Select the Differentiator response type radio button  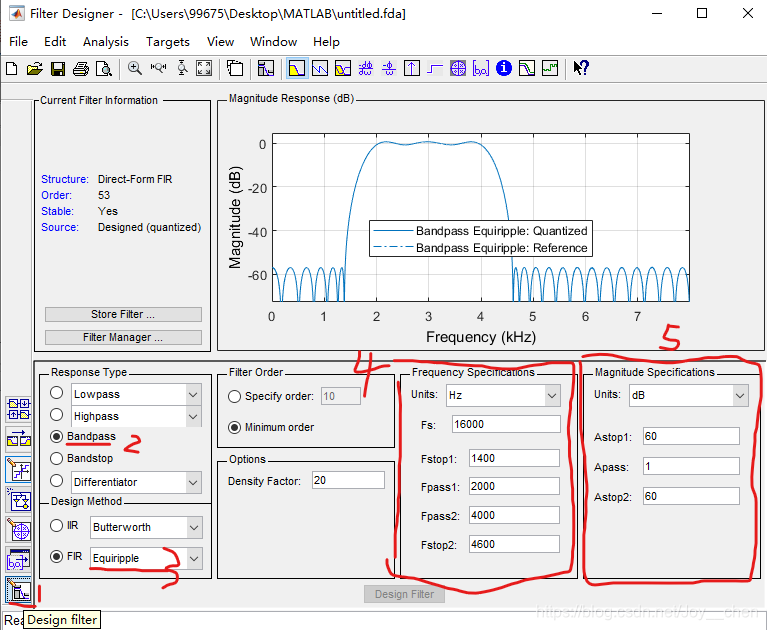[57, 481]
